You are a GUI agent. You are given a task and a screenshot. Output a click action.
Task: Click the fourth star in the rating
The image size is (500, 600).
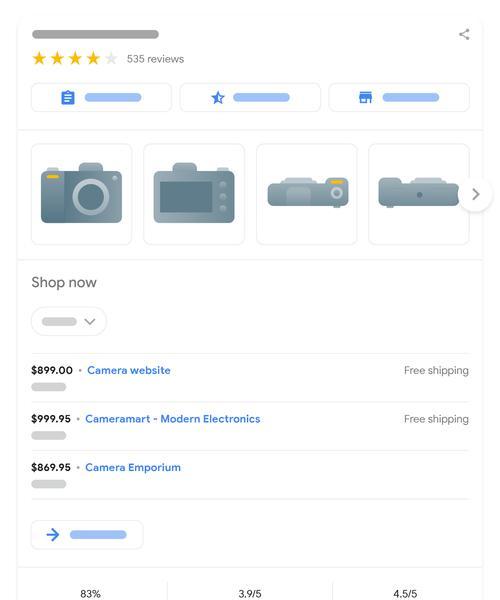(93, 59)
